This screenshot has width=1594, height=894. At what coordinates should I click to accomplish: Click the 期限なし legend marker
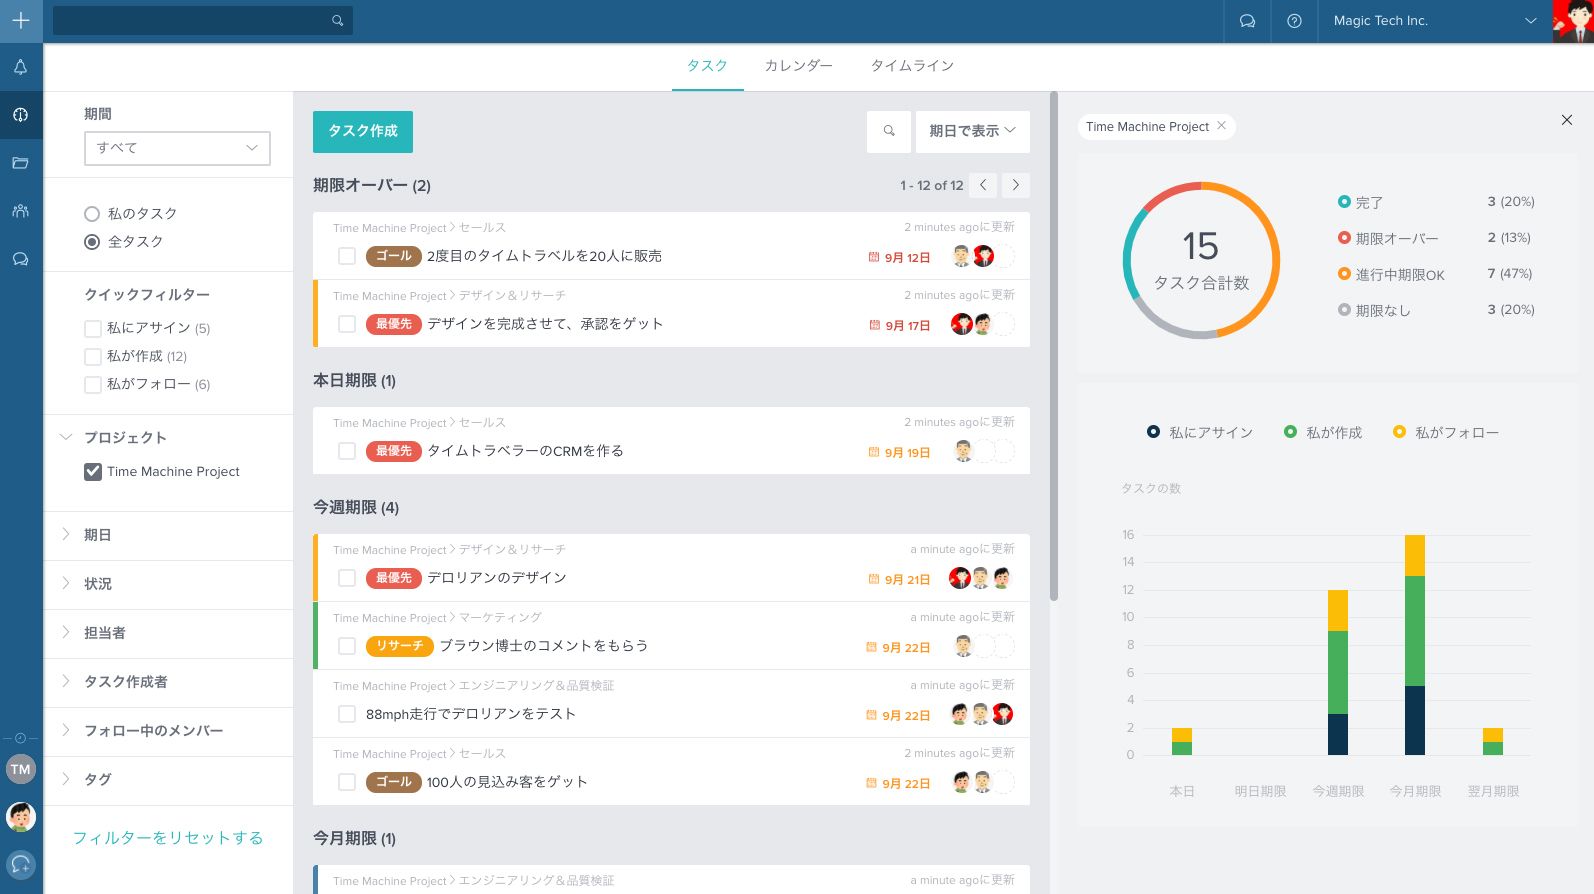(x=1344, y=310)
